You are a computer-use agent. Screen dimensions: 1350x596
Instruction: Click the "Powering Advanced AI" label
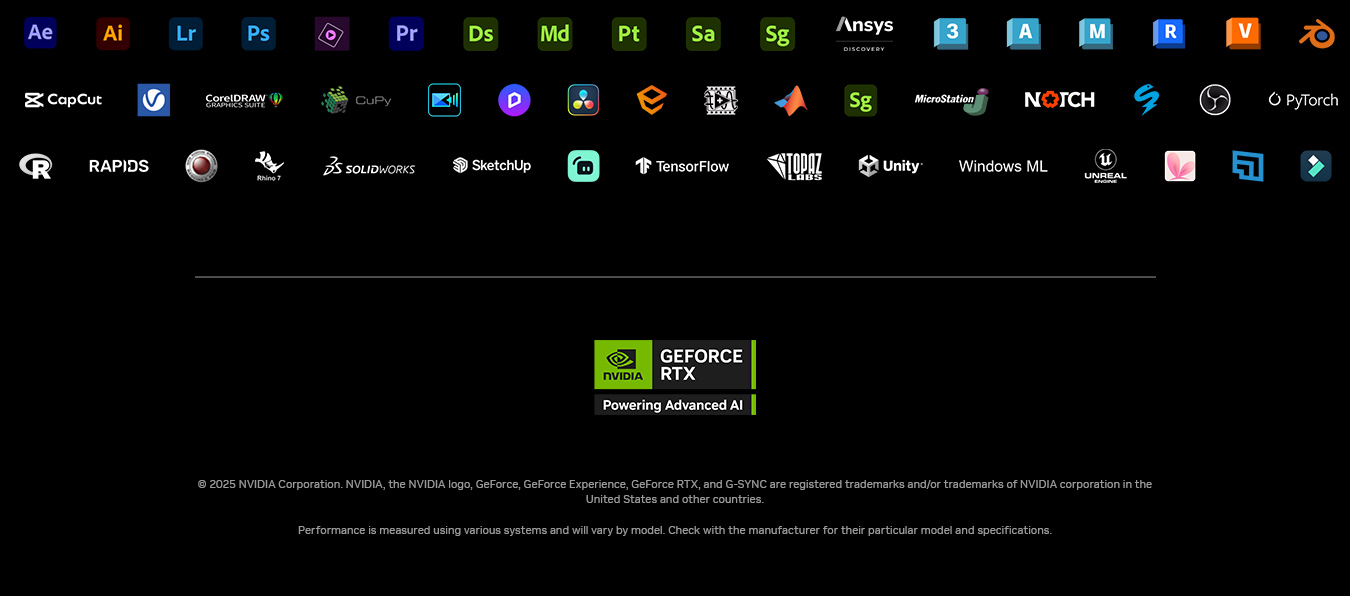(675, 405)
